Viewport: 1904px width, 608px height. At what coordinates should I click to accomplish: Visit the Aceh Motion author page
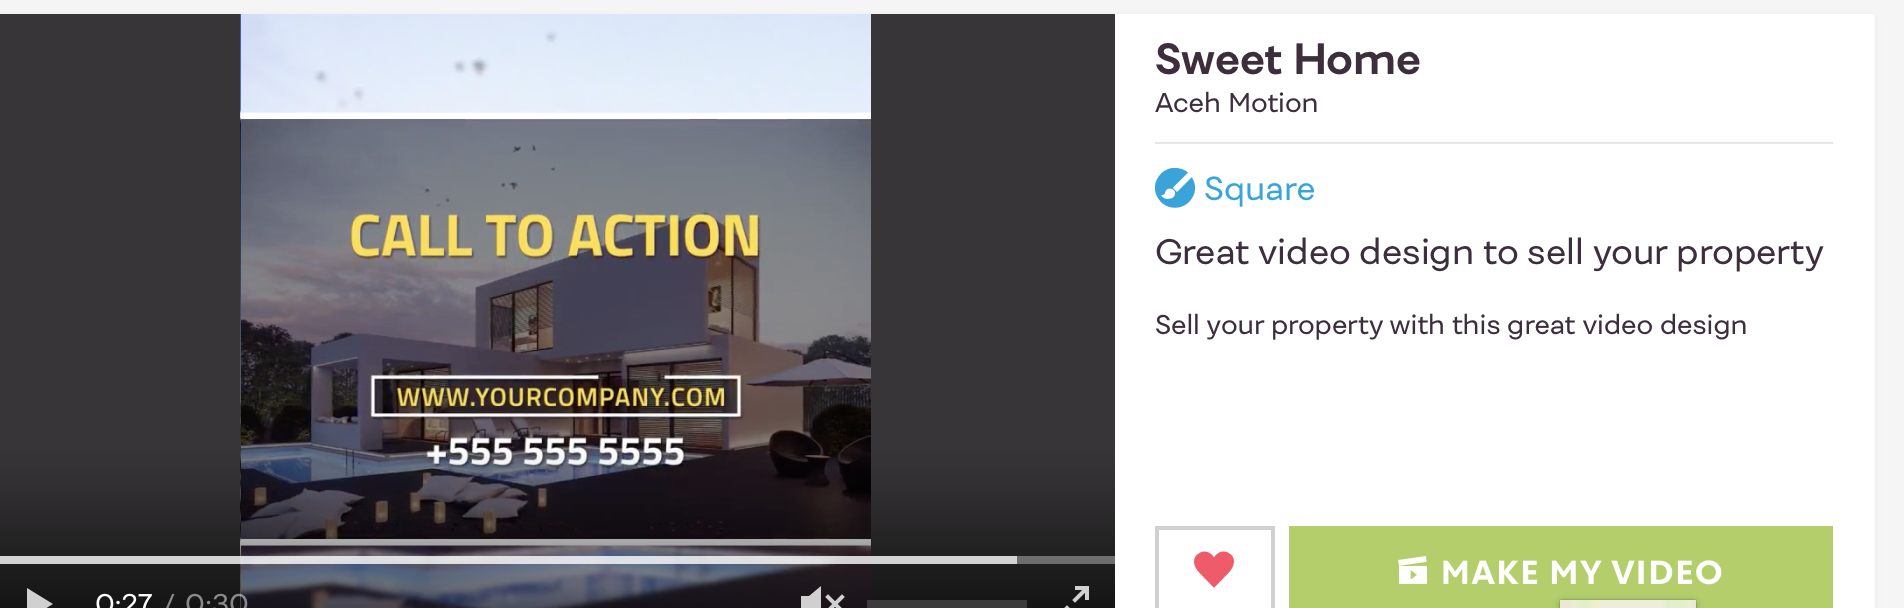click(1236, 103)
